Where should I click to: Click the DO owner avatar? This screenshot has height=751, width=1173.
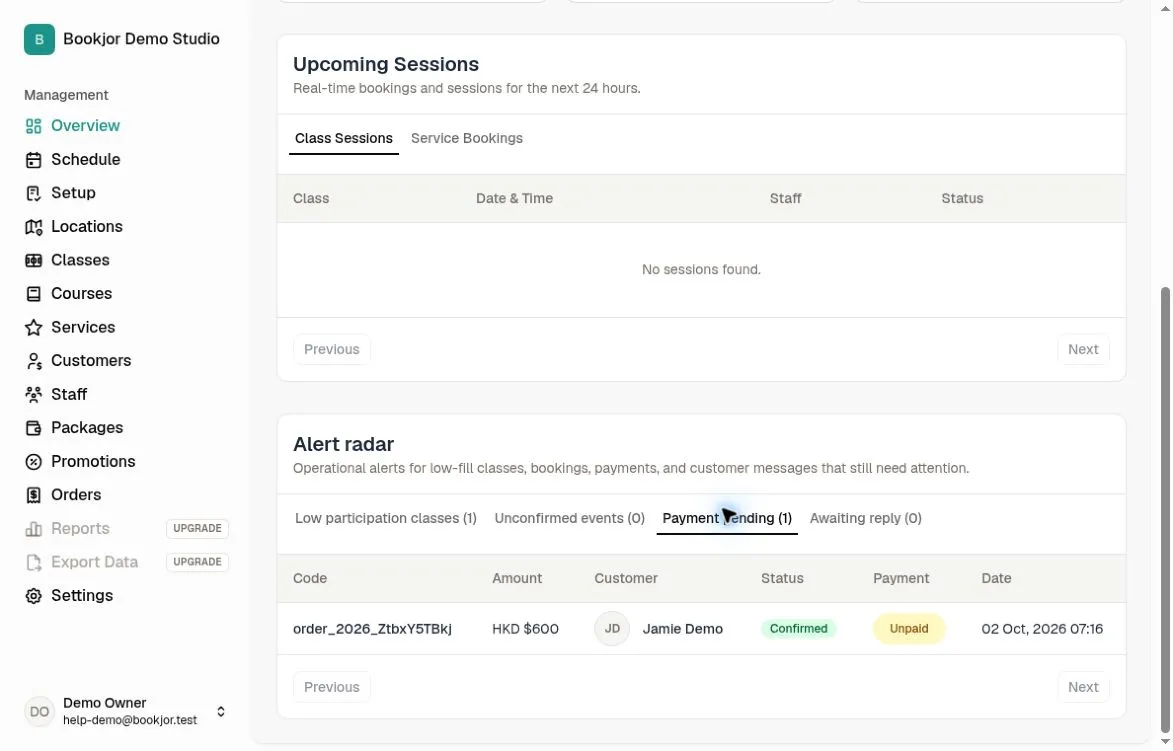(39, 711)
